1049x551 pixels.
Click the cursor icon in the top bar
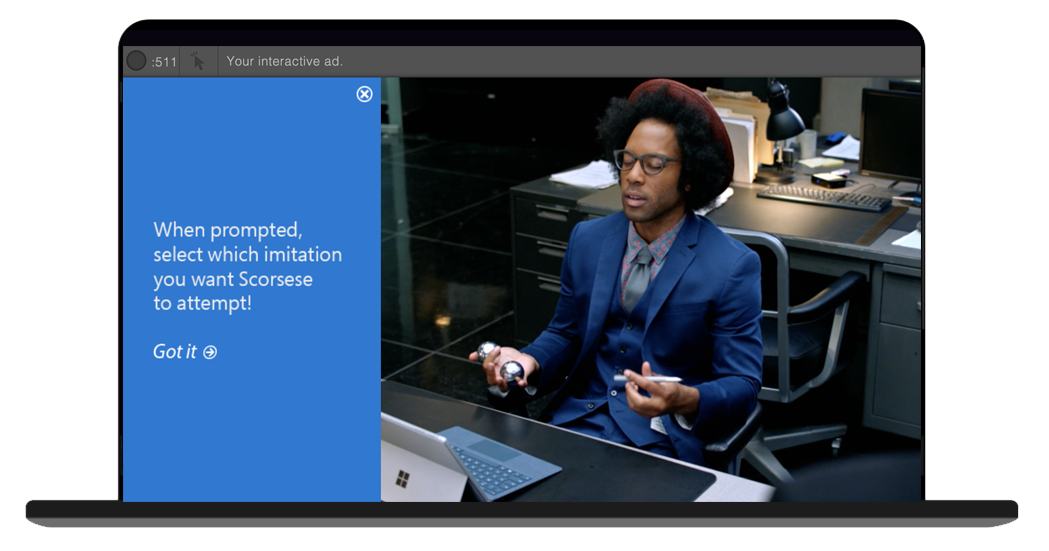(198, 62)
